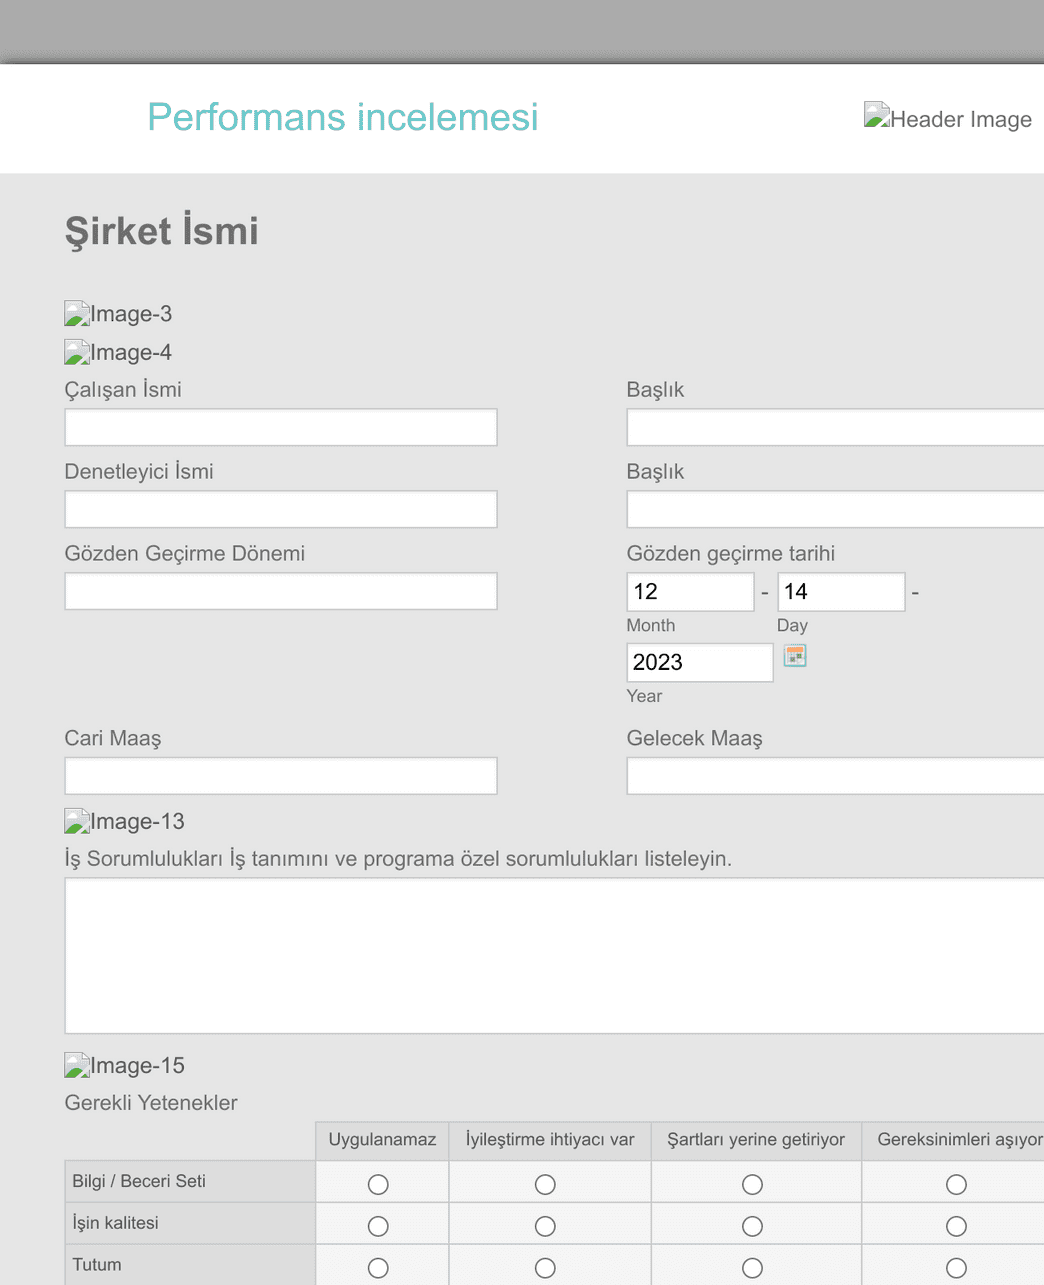Open the calendar date picker icon
This screenshot has height=1285, width=1044.
click(795, 656)
